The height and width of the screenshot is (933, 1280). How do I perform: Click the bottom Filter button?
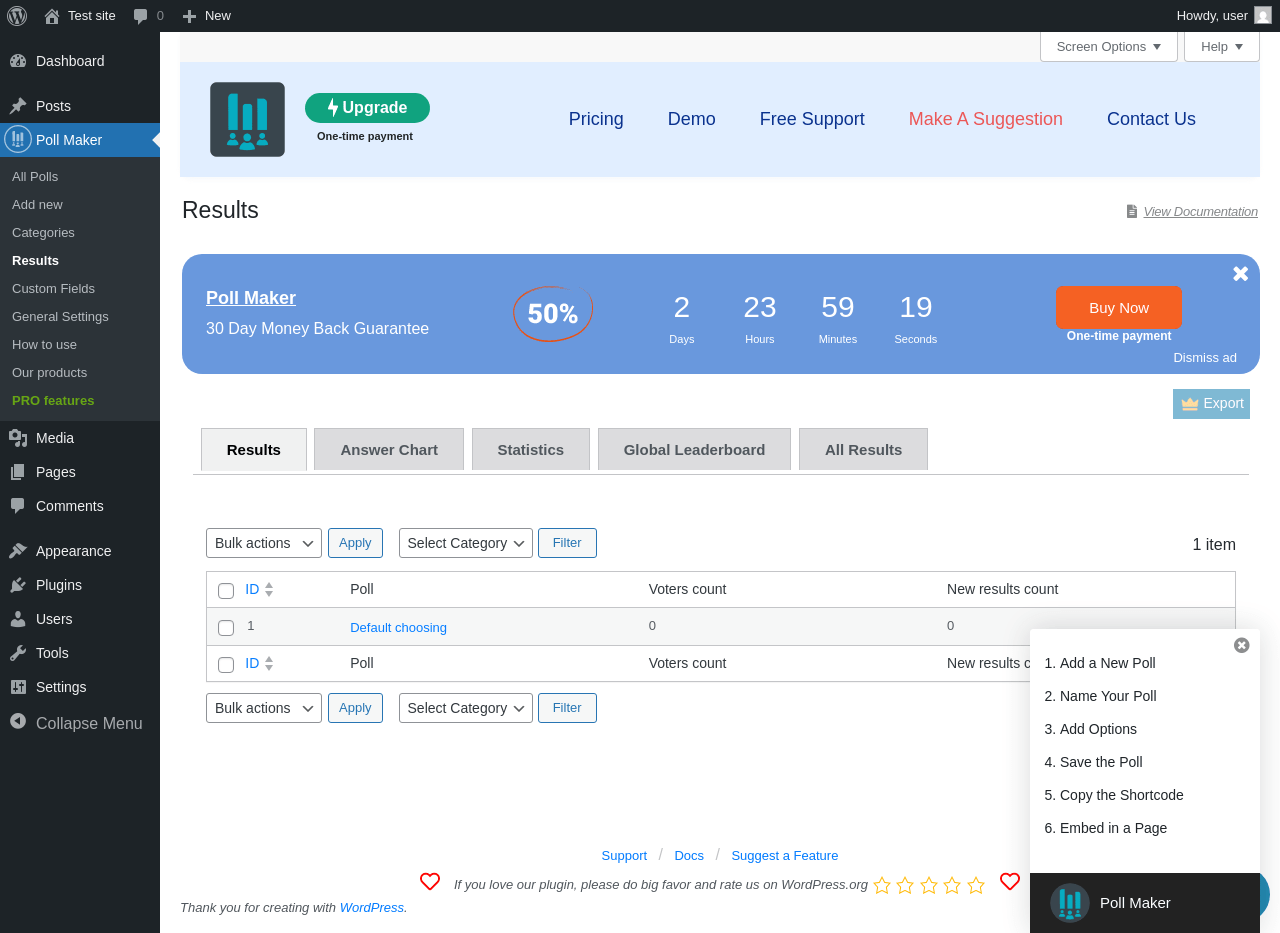pyautogui.click(x=567, y=708)
